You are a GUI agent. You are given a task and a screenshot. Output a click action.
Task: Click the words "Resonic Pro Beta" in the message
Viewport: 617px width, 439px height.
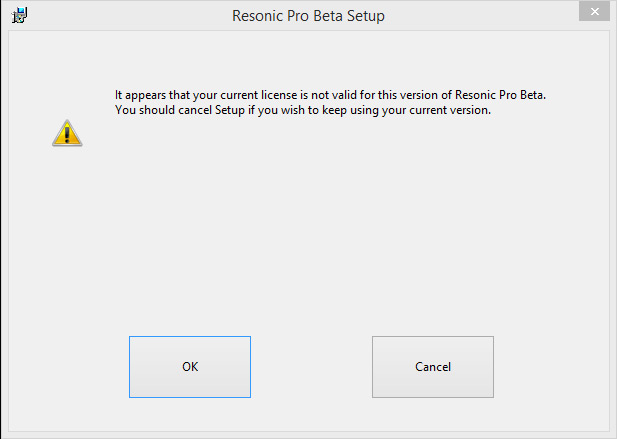[501, 96]
